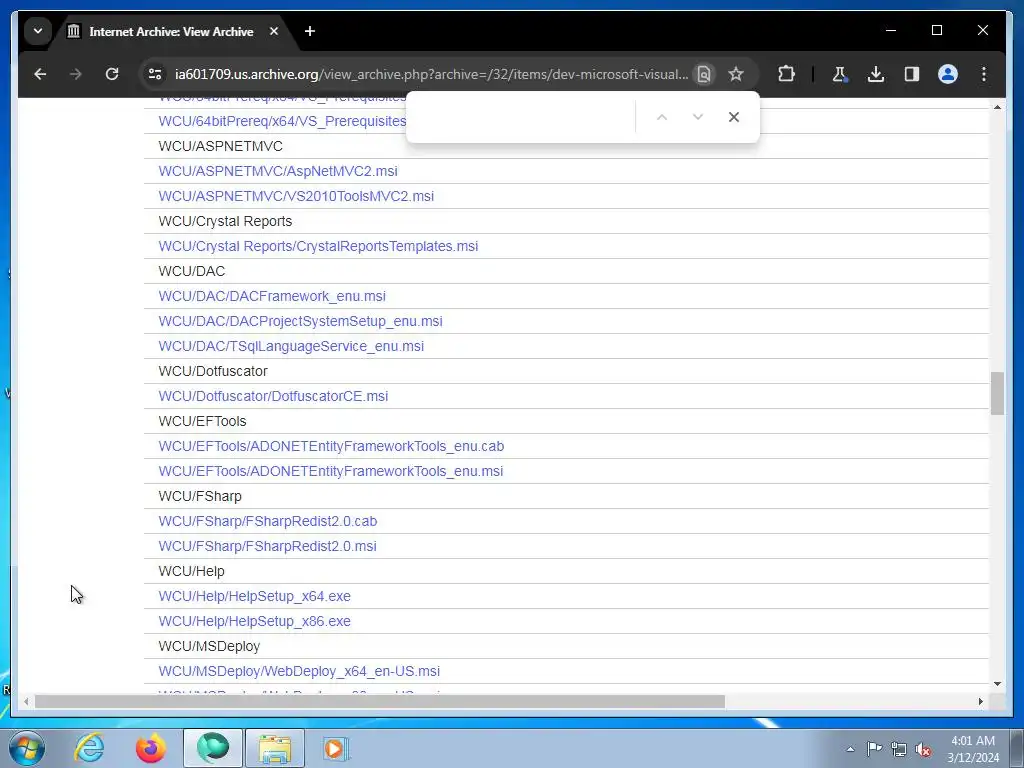This screenshot has height=768, width=1024.
Task: Focus the find-in-page text field
Action: click(x=522, y=117)
